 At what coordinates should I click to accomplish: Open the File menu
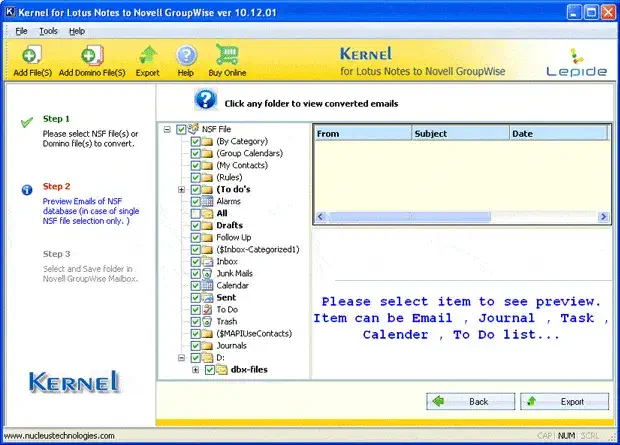[x=21, y=31]
